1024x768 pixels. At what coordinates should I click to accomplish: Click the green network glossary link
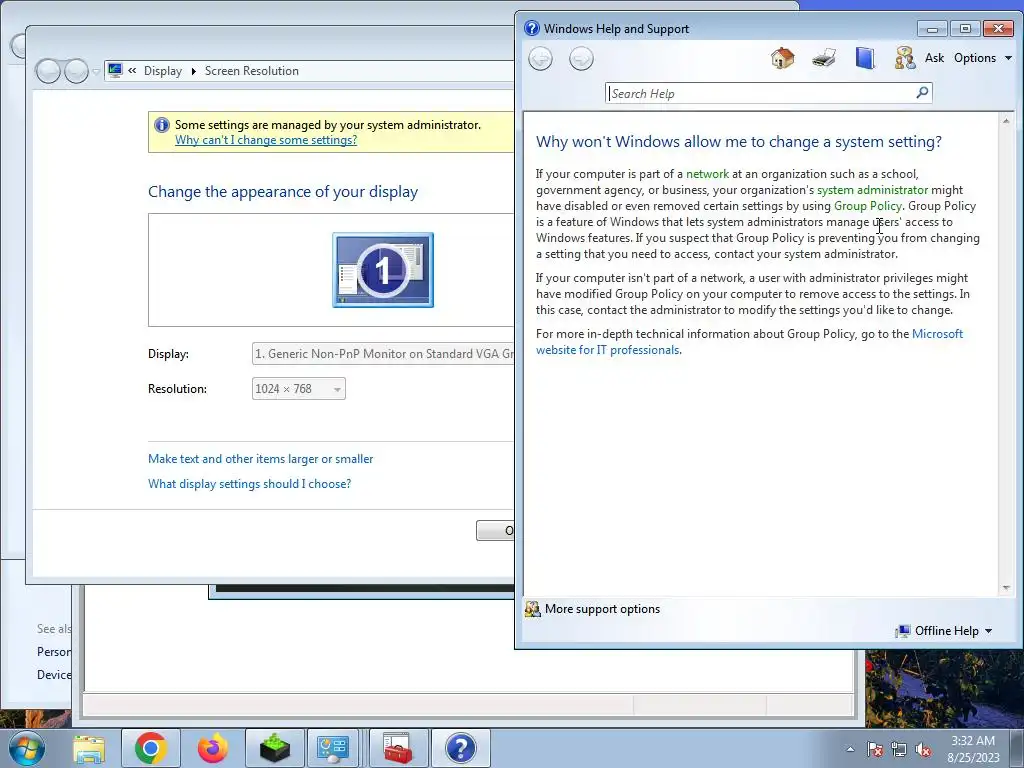point(707,174)
